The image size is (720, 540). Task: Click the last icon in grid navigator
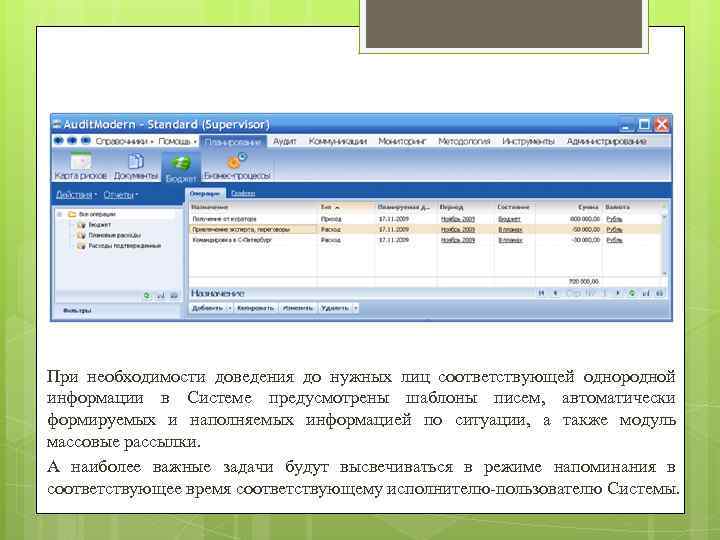click(660, 293)
